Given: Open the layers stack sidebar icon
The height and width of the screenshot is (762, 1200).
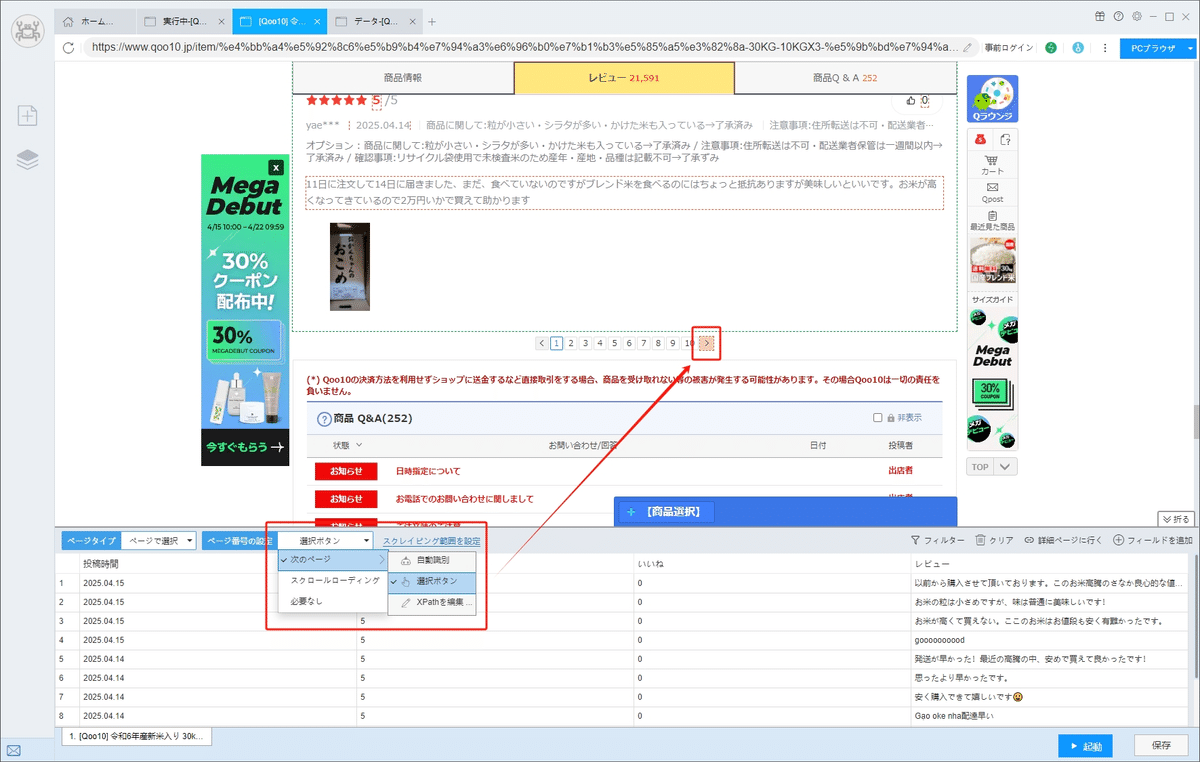Looking at the screenshot, I should [x=27, y=160].
